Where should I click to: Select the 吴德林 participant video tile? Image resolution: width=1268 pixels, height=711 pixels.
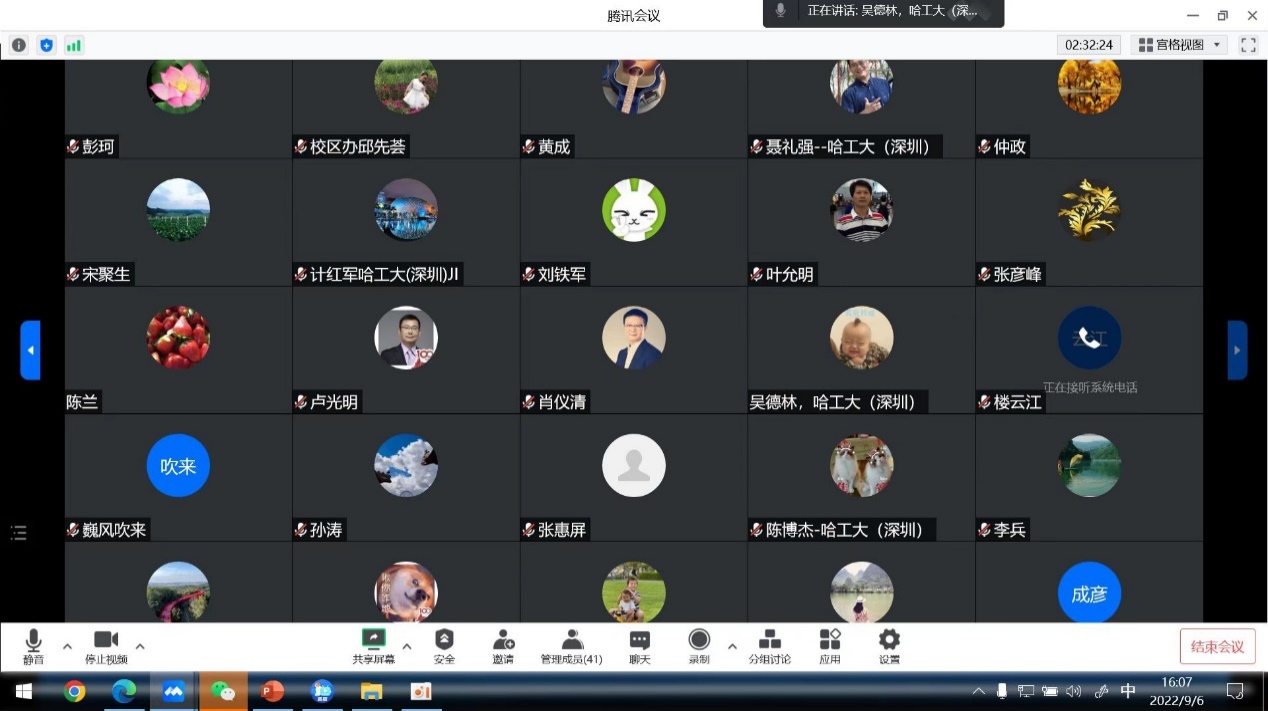(861, 350)
